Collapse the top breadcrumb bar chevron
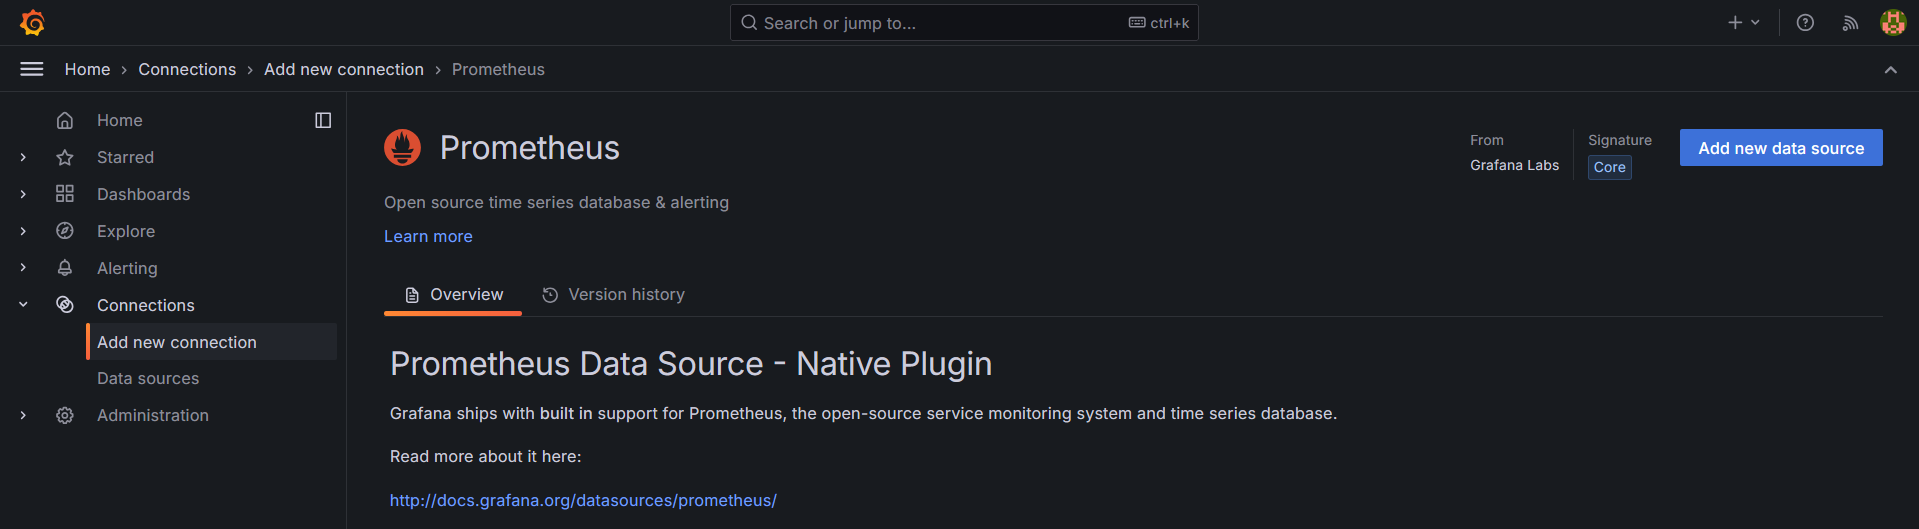Screen dimensions: 1919x529 coord(1890,70)
